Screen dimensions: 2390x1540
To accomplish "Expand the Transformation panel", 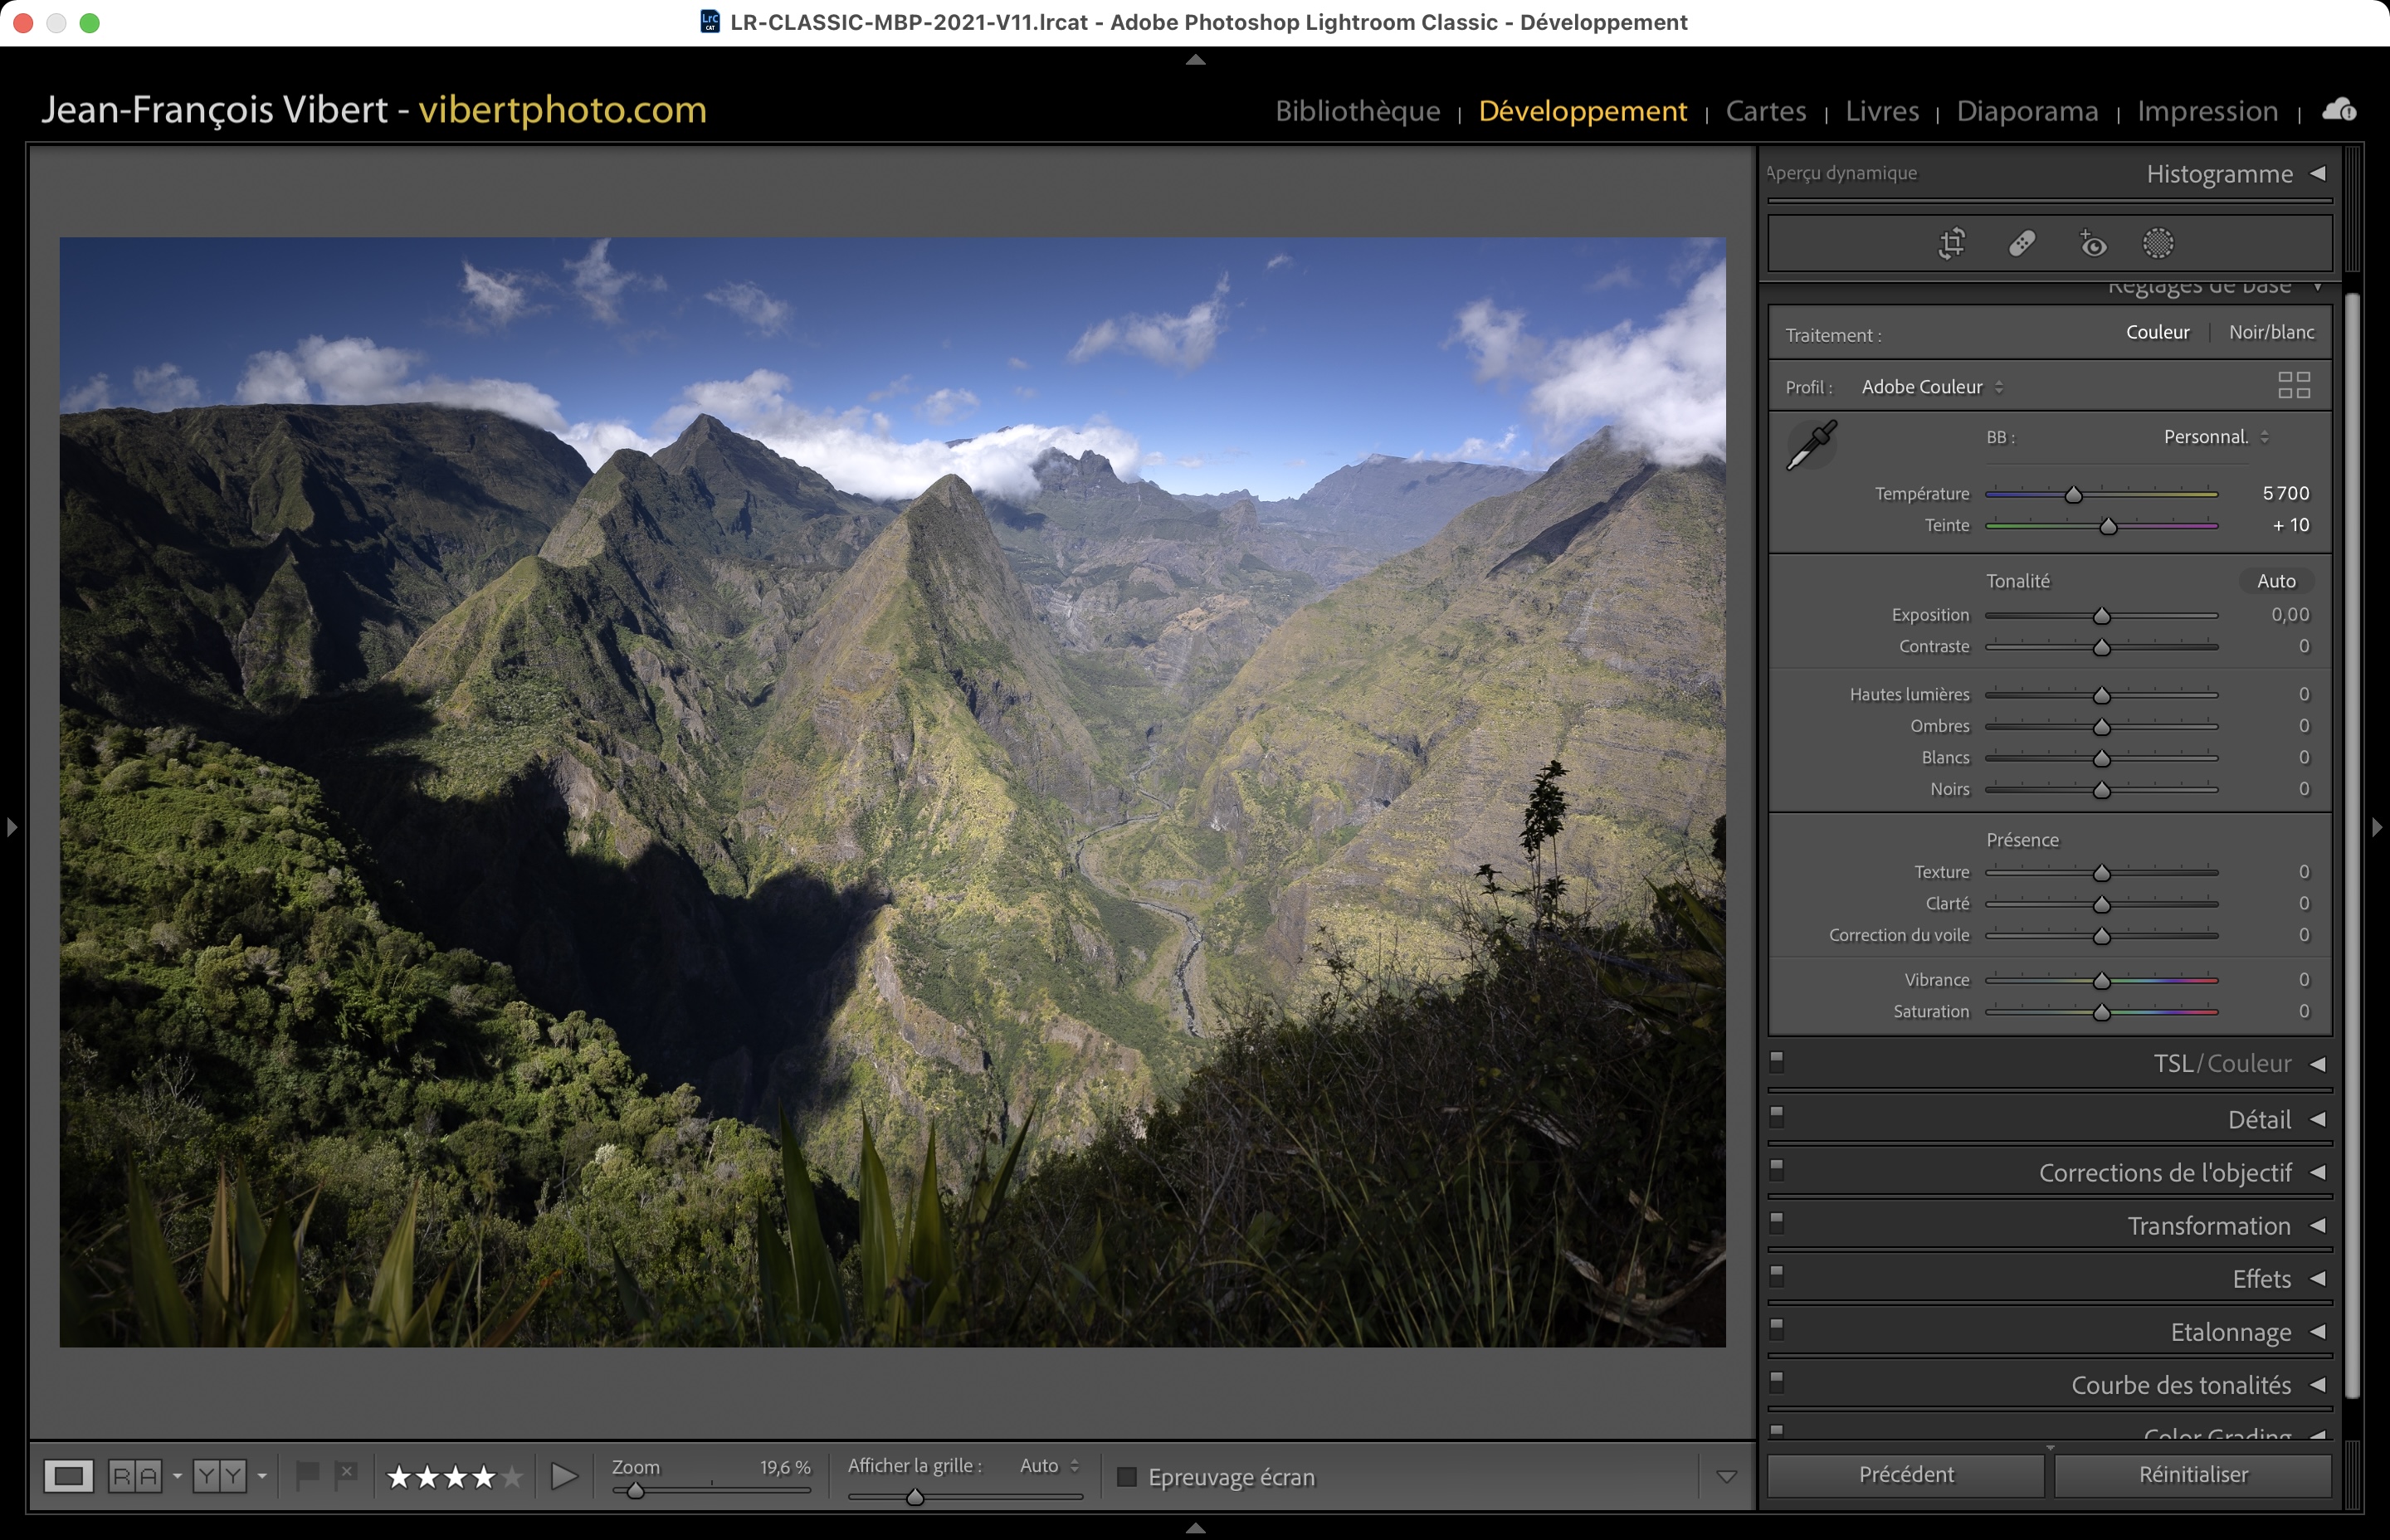I will tap(2208, 1226).
